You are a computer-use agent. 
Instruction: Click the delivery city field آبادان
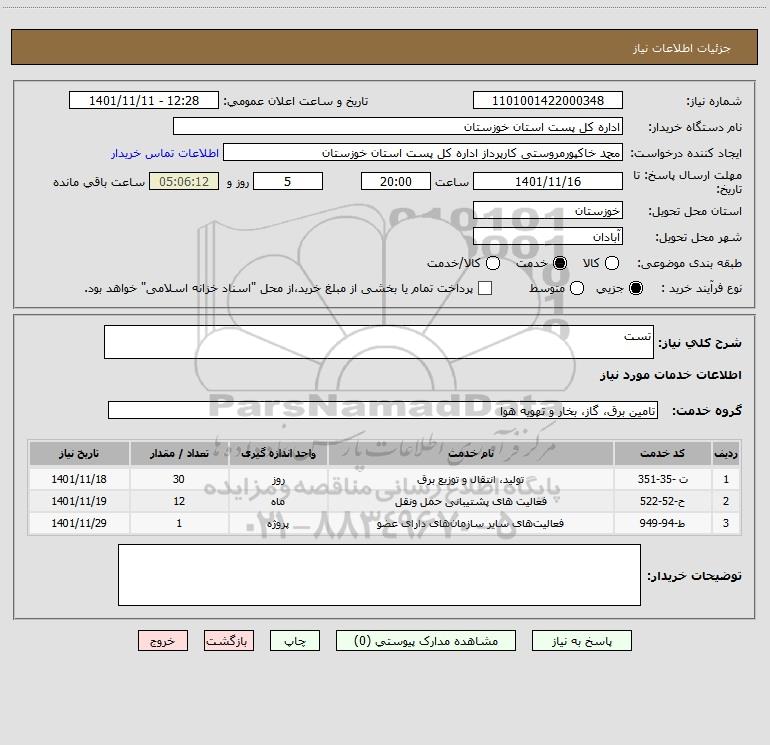(548, 236)
